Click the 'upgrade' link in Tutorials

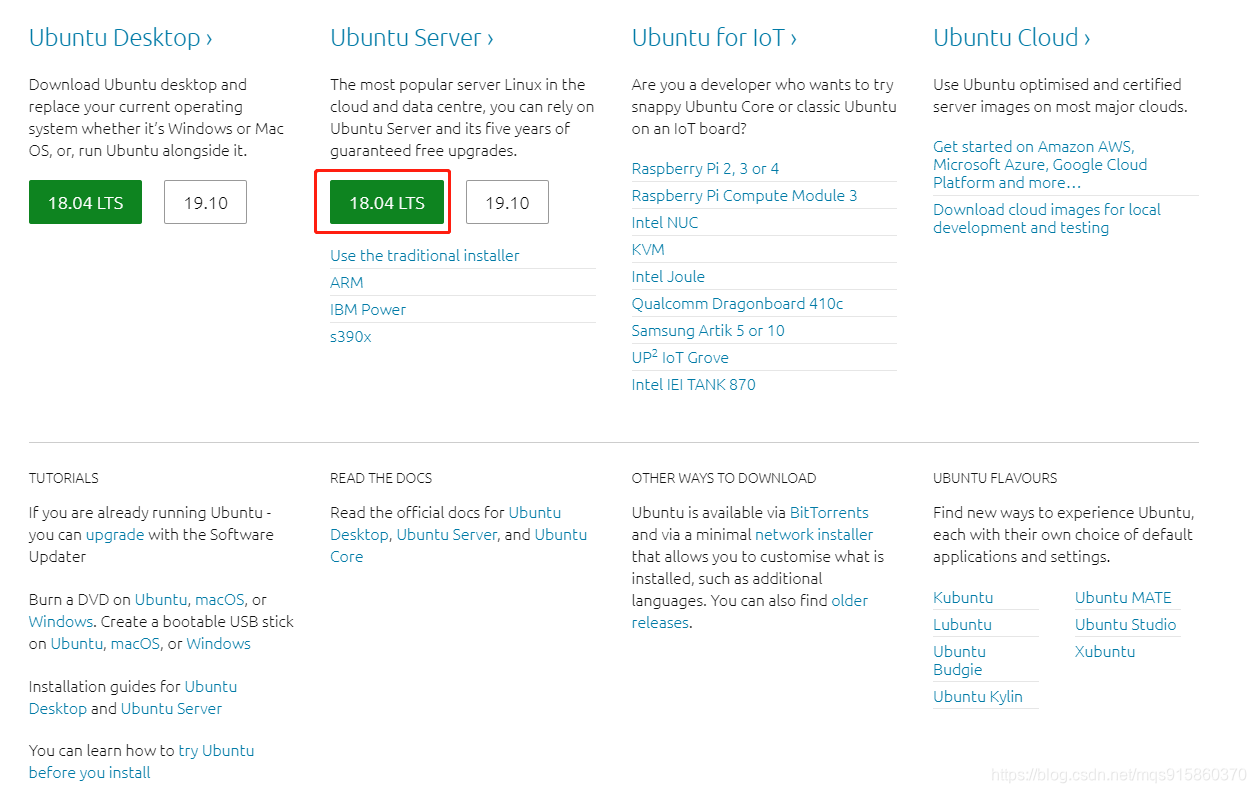pos(115,535)
